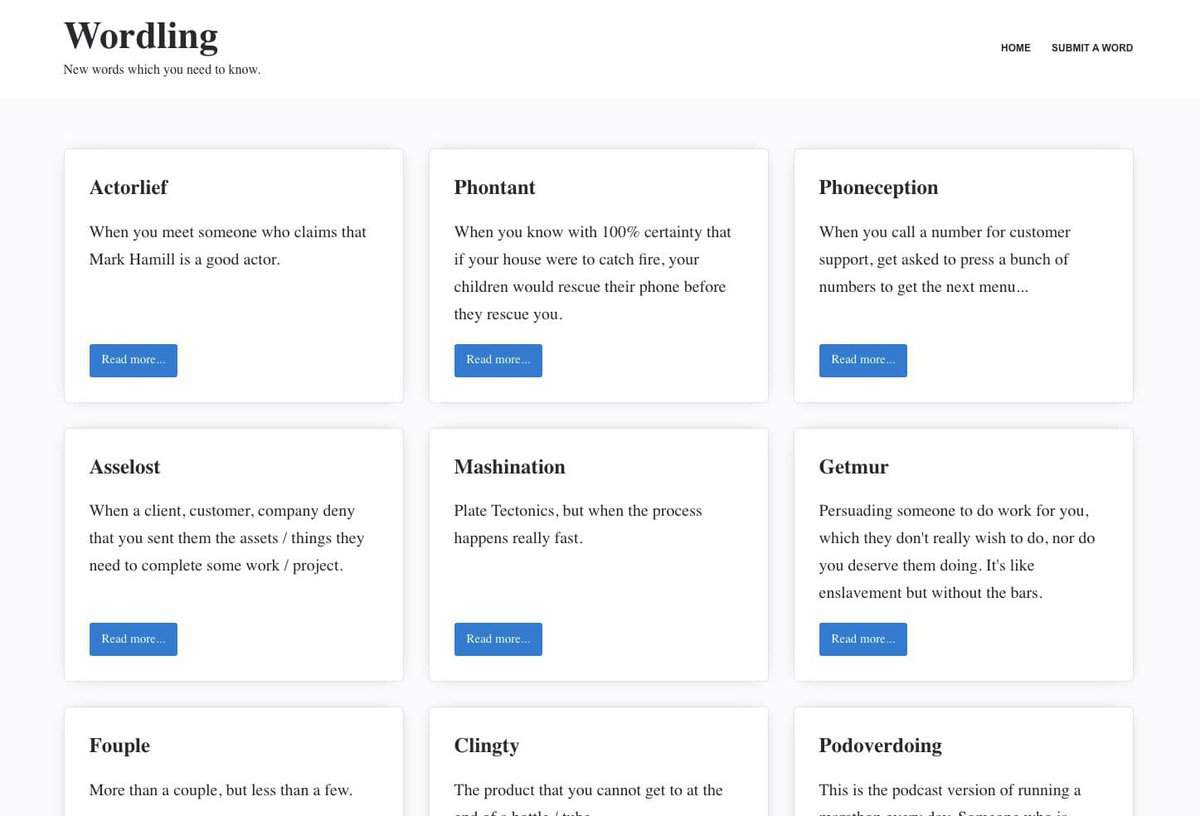Click Read more under Actorlief
1200x816 pixels.
(133, 361)
